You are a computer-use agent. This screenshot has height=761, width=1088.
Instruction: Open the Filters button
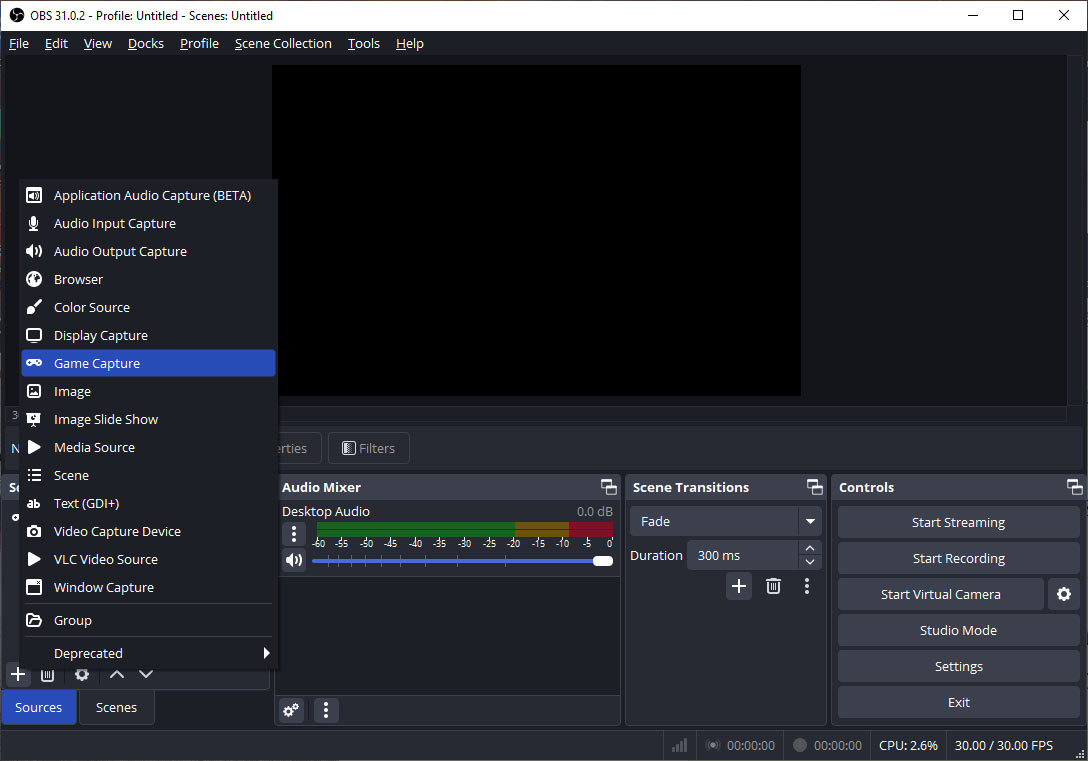pyautogui.click(x=368, y=448)
